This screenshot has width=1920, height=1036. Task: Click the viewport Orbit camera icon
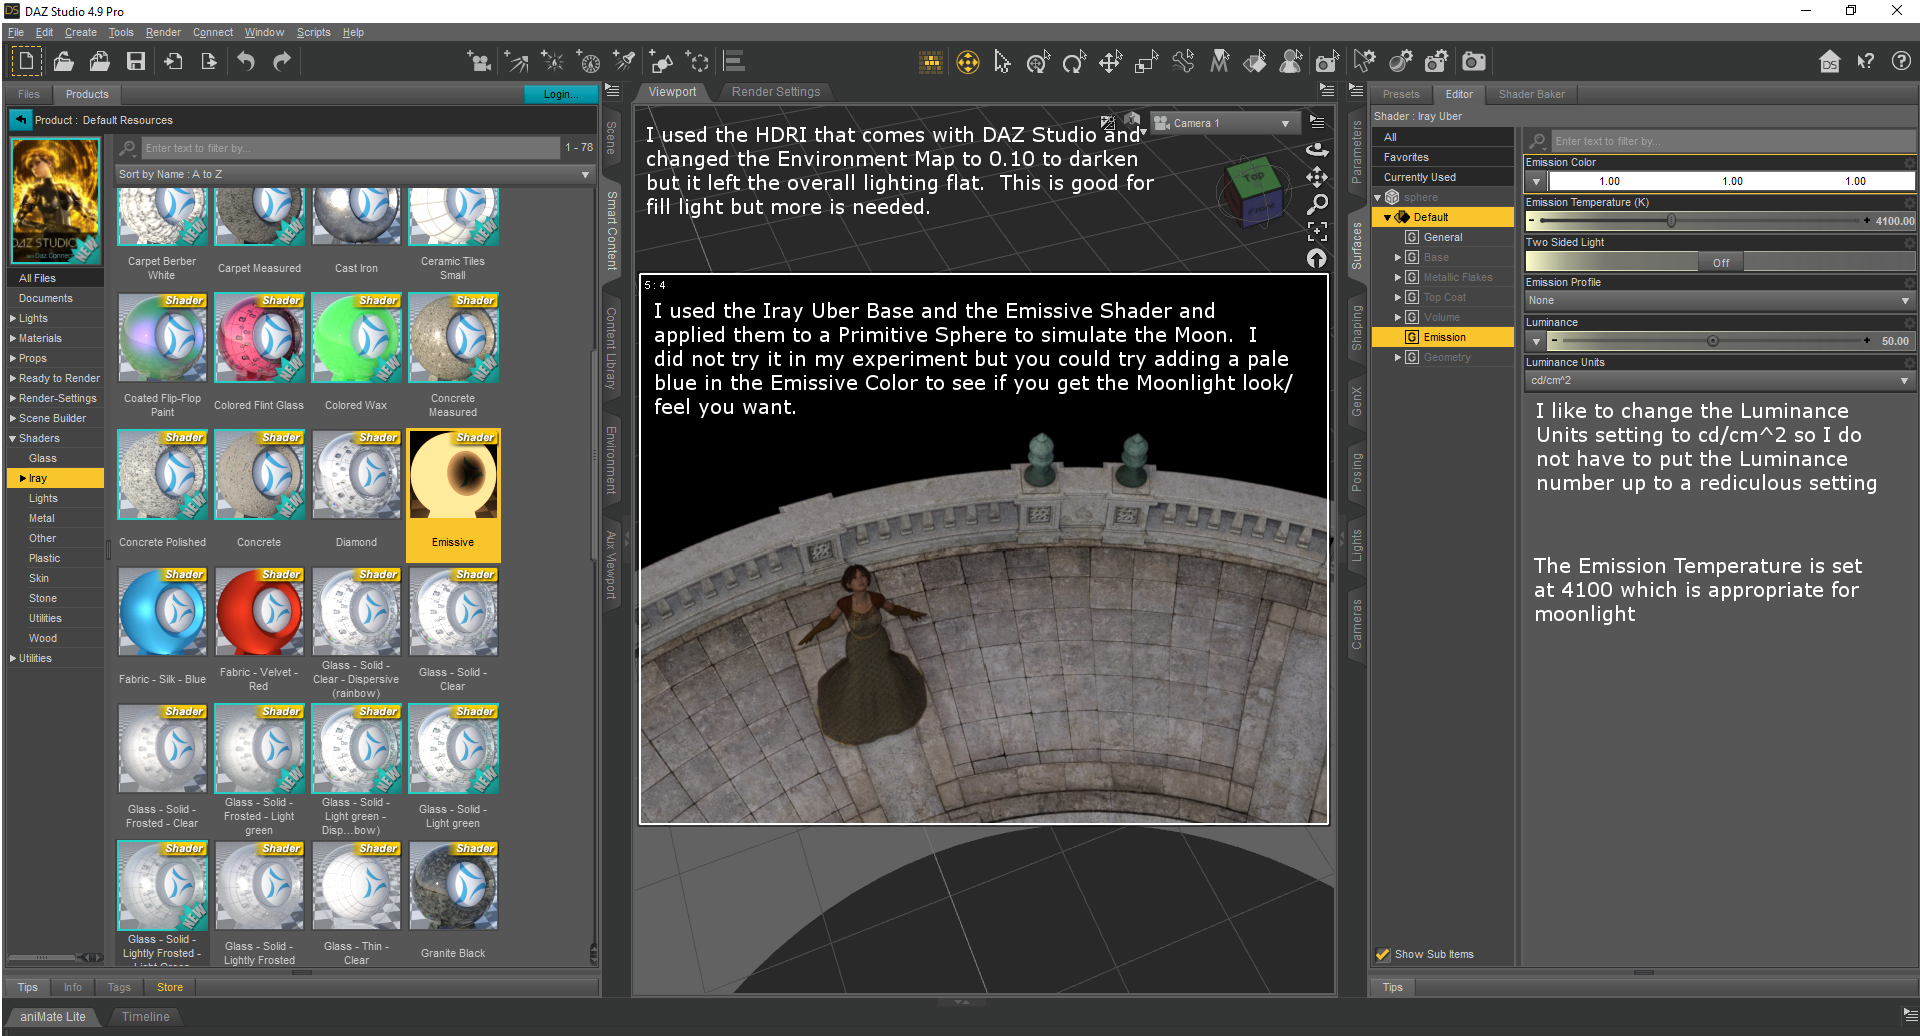(1317, 151)
